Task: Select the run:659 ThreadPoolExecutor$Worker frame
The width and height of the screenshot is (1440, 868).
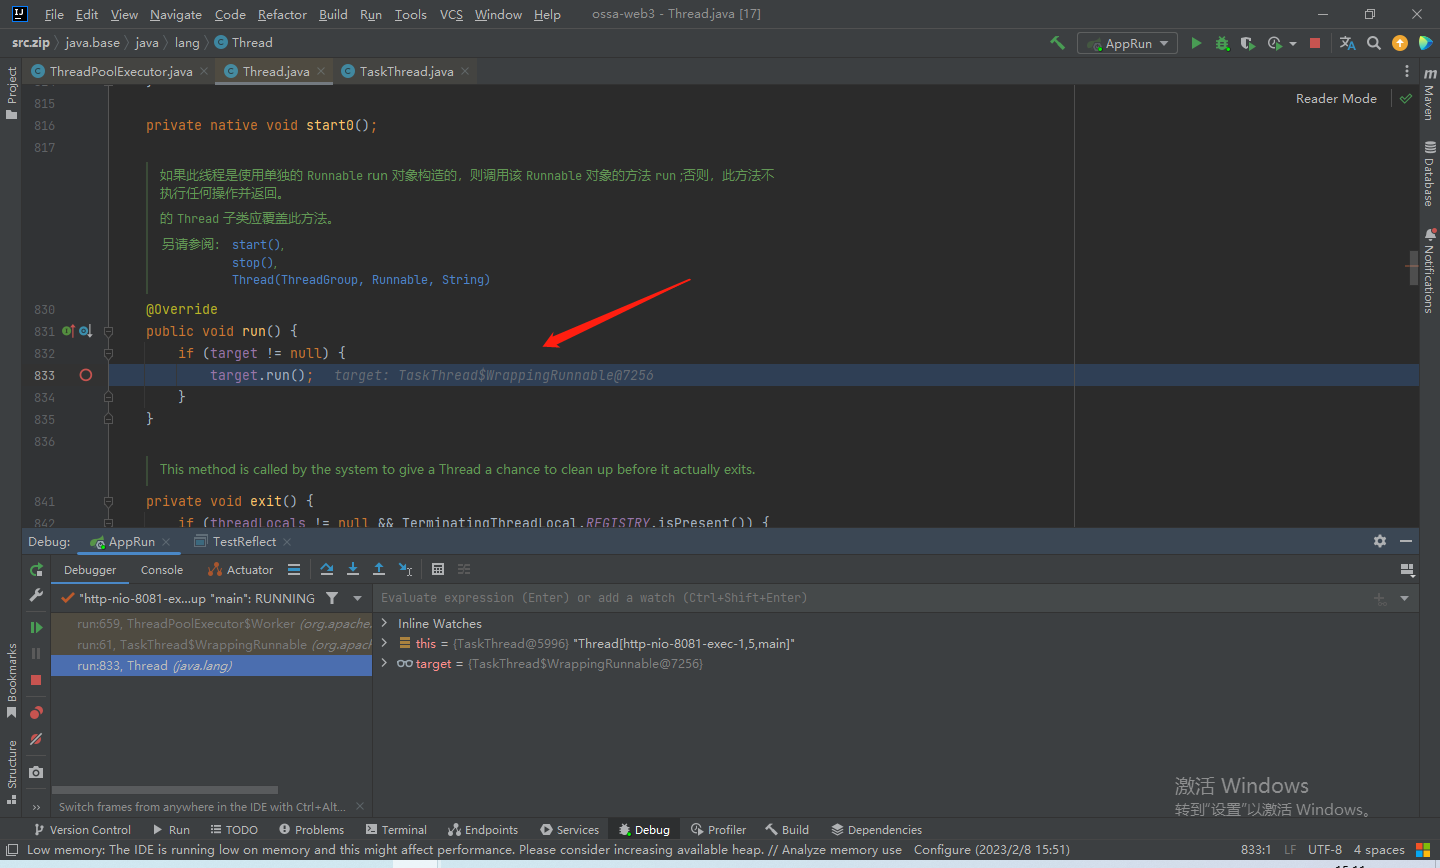Action: click(x=211, y=623)
